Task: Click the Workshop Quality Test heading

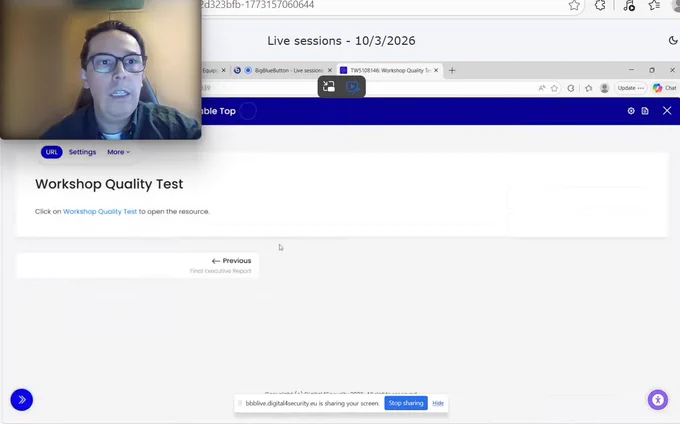Action: (x=109, y=184)
